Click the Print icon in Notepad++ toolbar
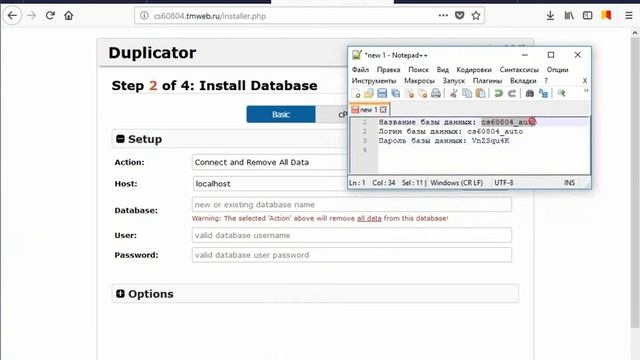Image resolution: width=640 pixels, height=360 pixels. pyautogui.click(x=436, y=93)
